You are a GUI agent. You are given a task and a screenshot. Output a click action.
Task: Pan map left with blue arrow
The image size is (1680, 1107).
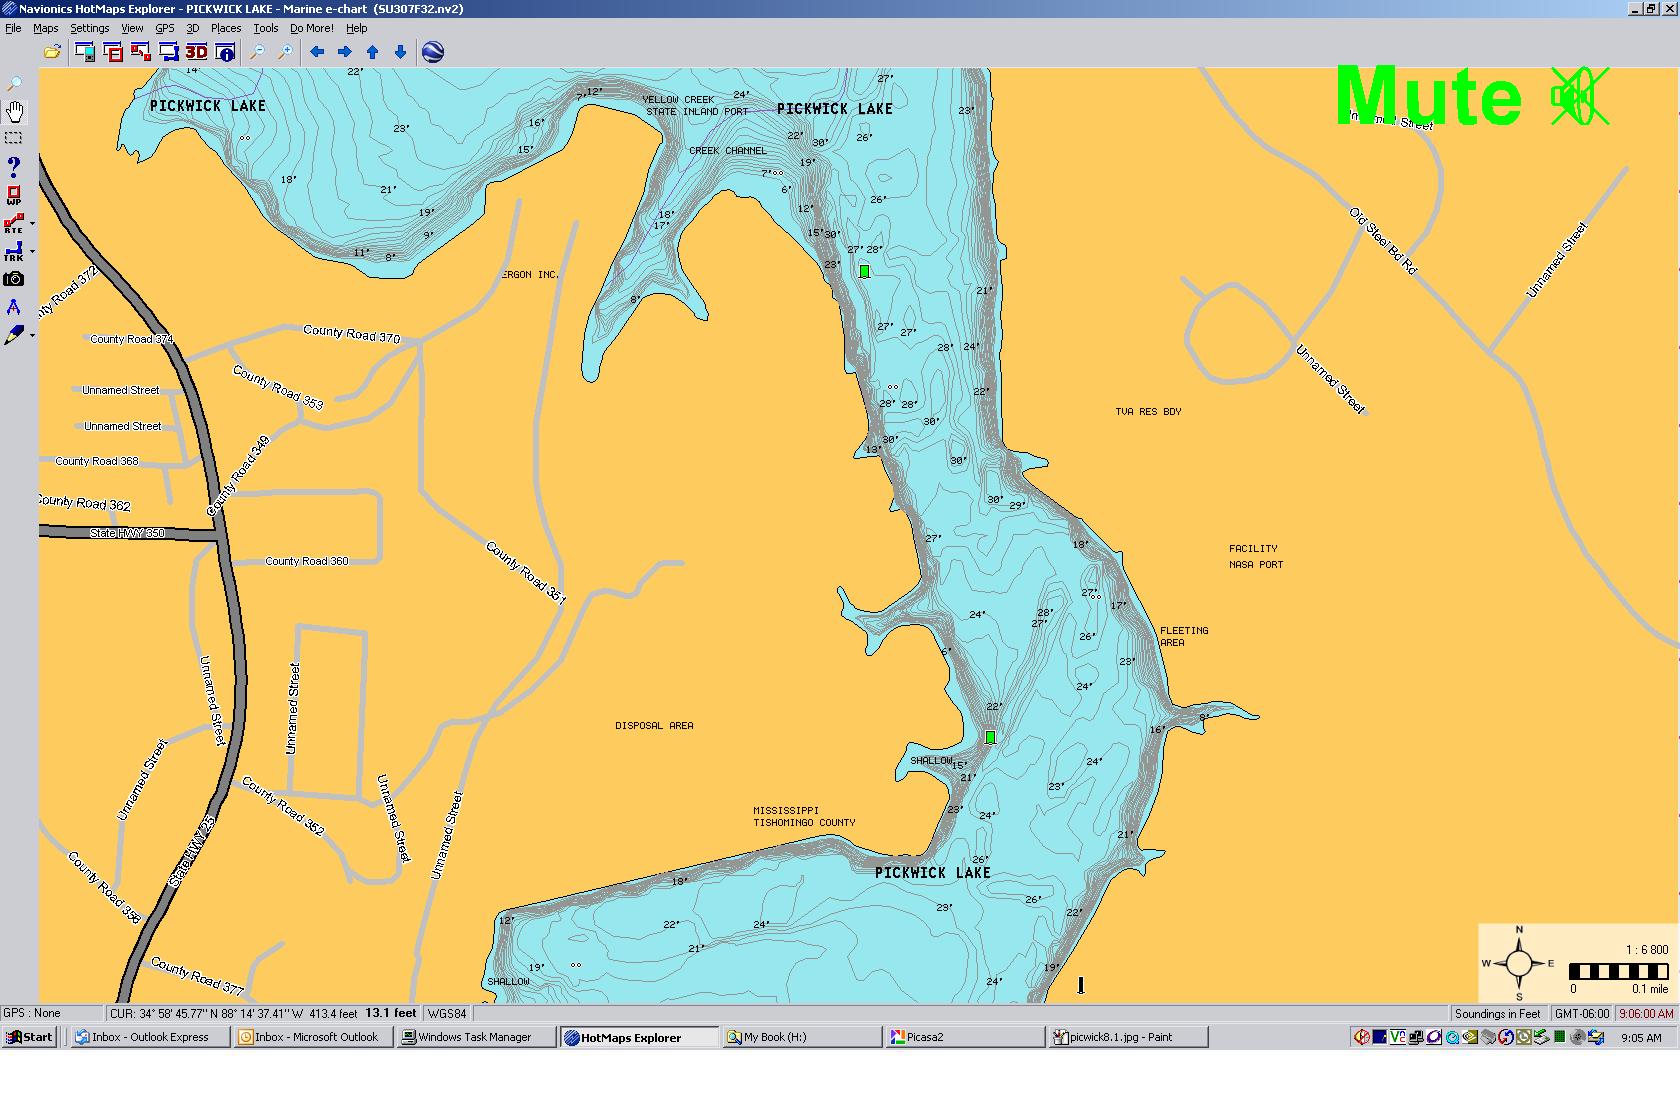[x=317, y=53]
